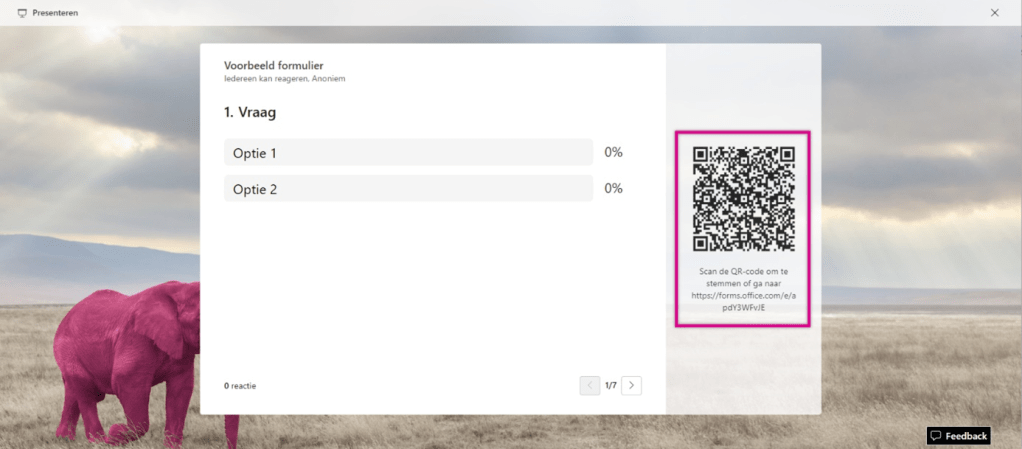
Task: Click the "0 reactie" response counter
Action: coord(240,385)
